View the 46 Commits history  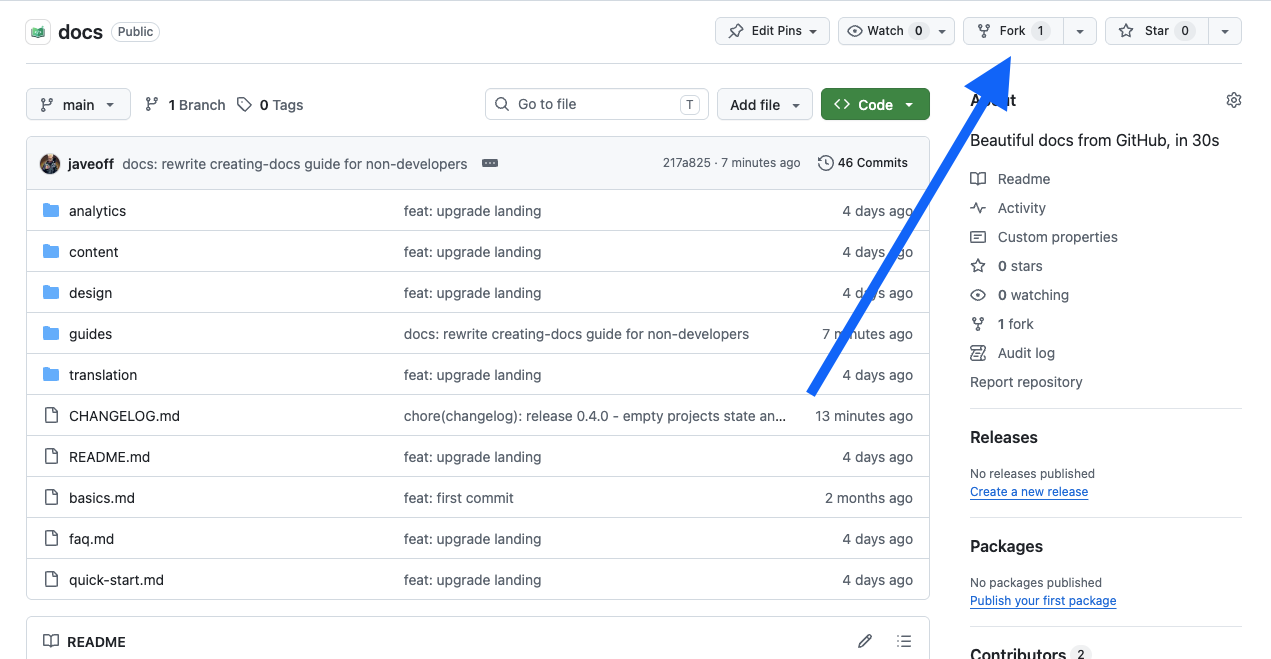coord(863,163)
